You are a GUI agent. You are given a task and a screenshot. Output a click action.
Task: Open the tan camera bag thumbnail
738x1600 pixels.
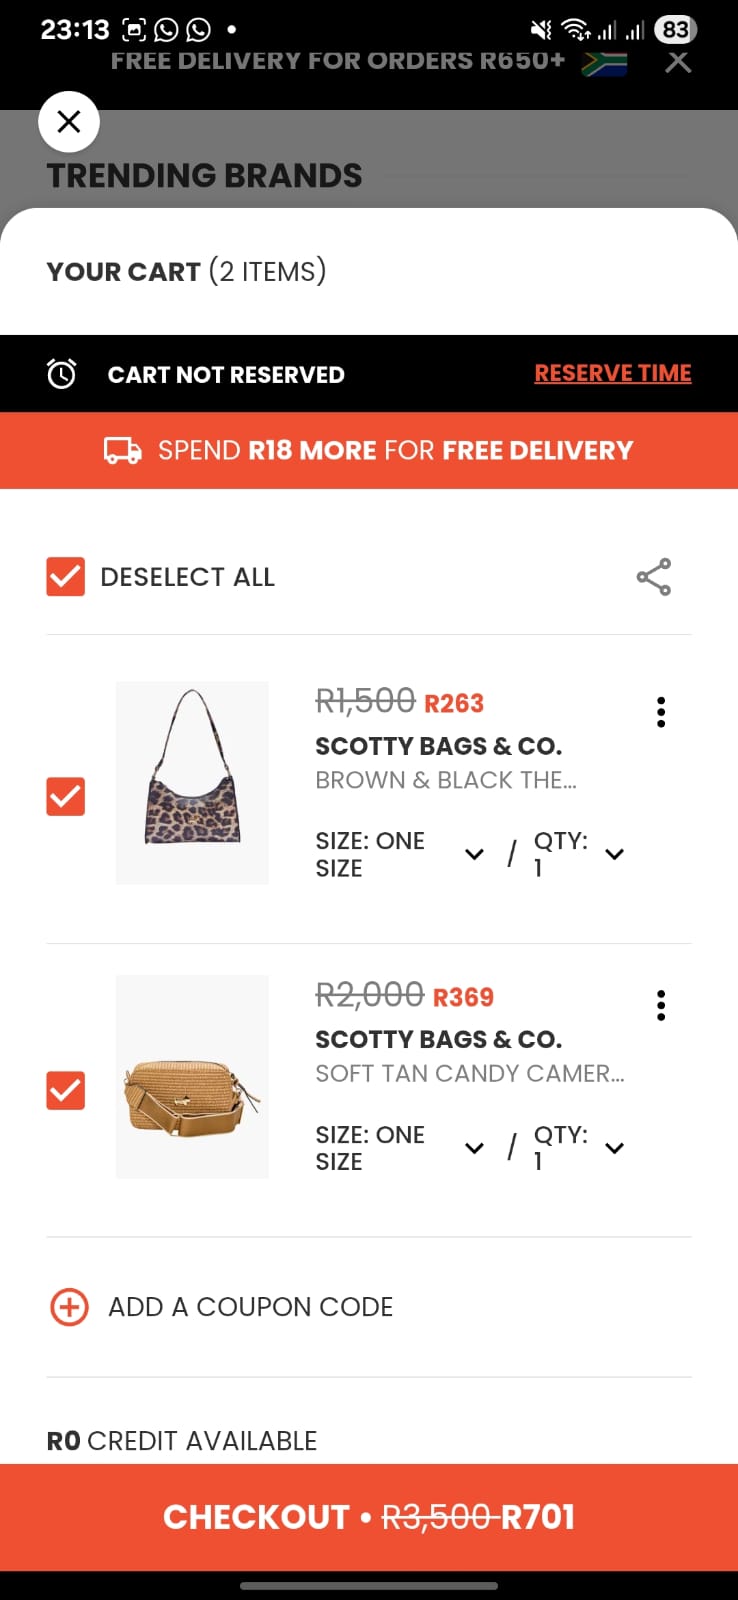coord(192,1077)
